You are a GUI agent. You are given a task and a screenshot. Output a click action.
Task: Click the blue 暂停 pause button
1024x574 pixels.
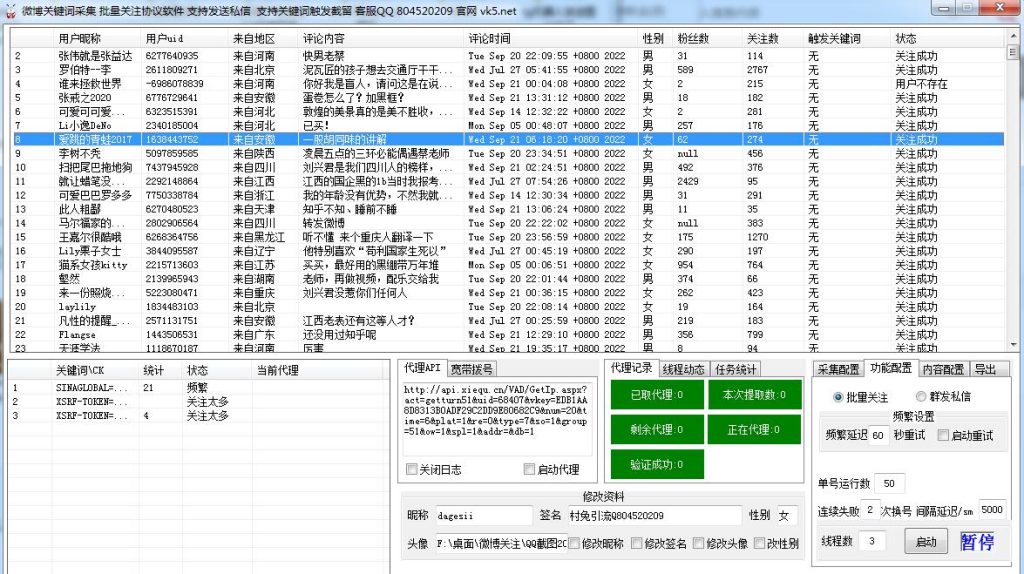[977, 542]
